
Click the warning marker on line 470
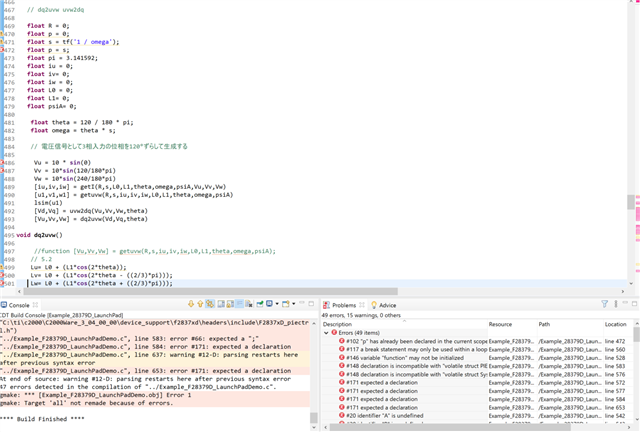coord(2,34)
